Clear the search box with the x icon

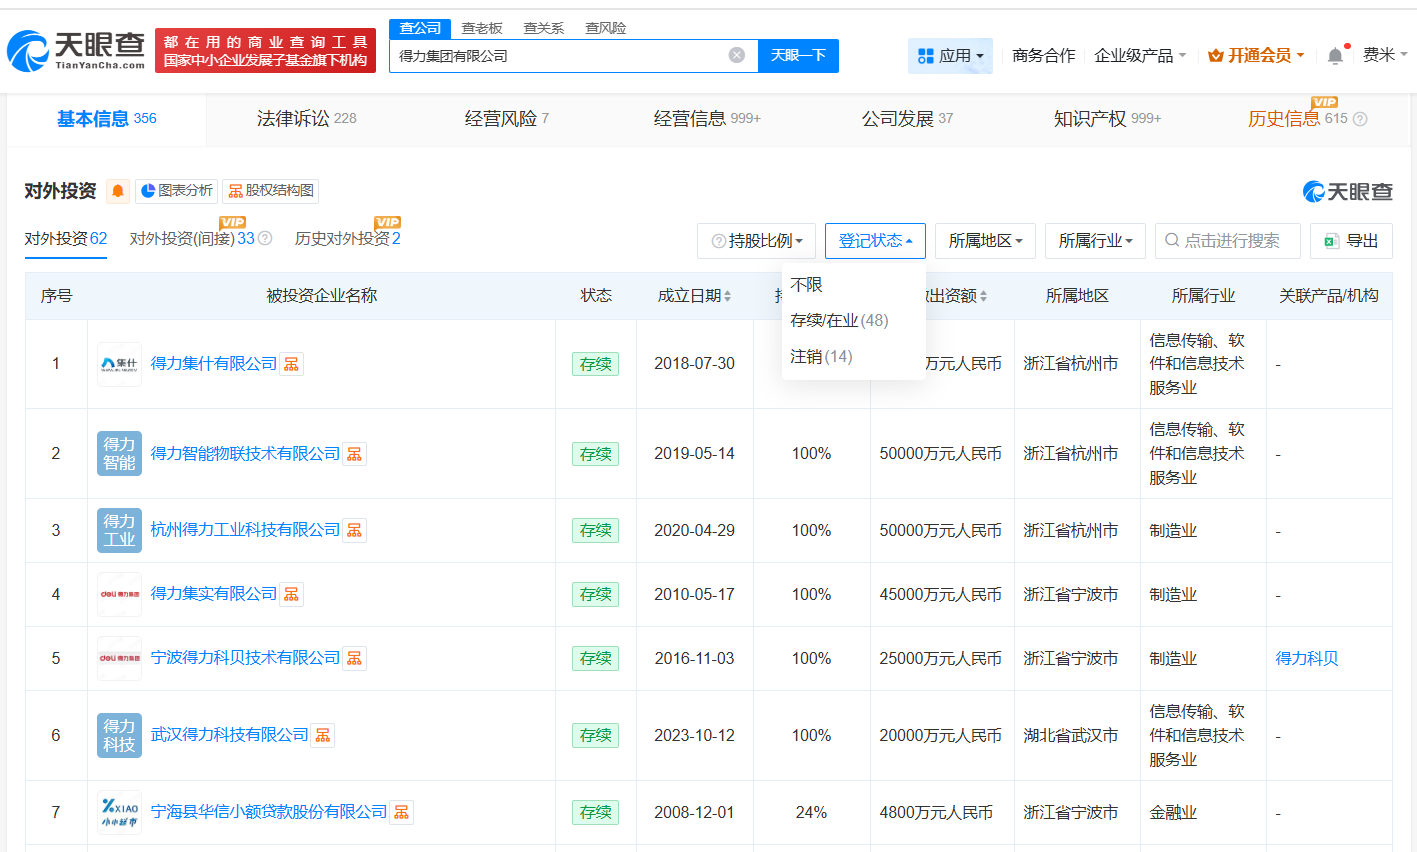[738, 55]
